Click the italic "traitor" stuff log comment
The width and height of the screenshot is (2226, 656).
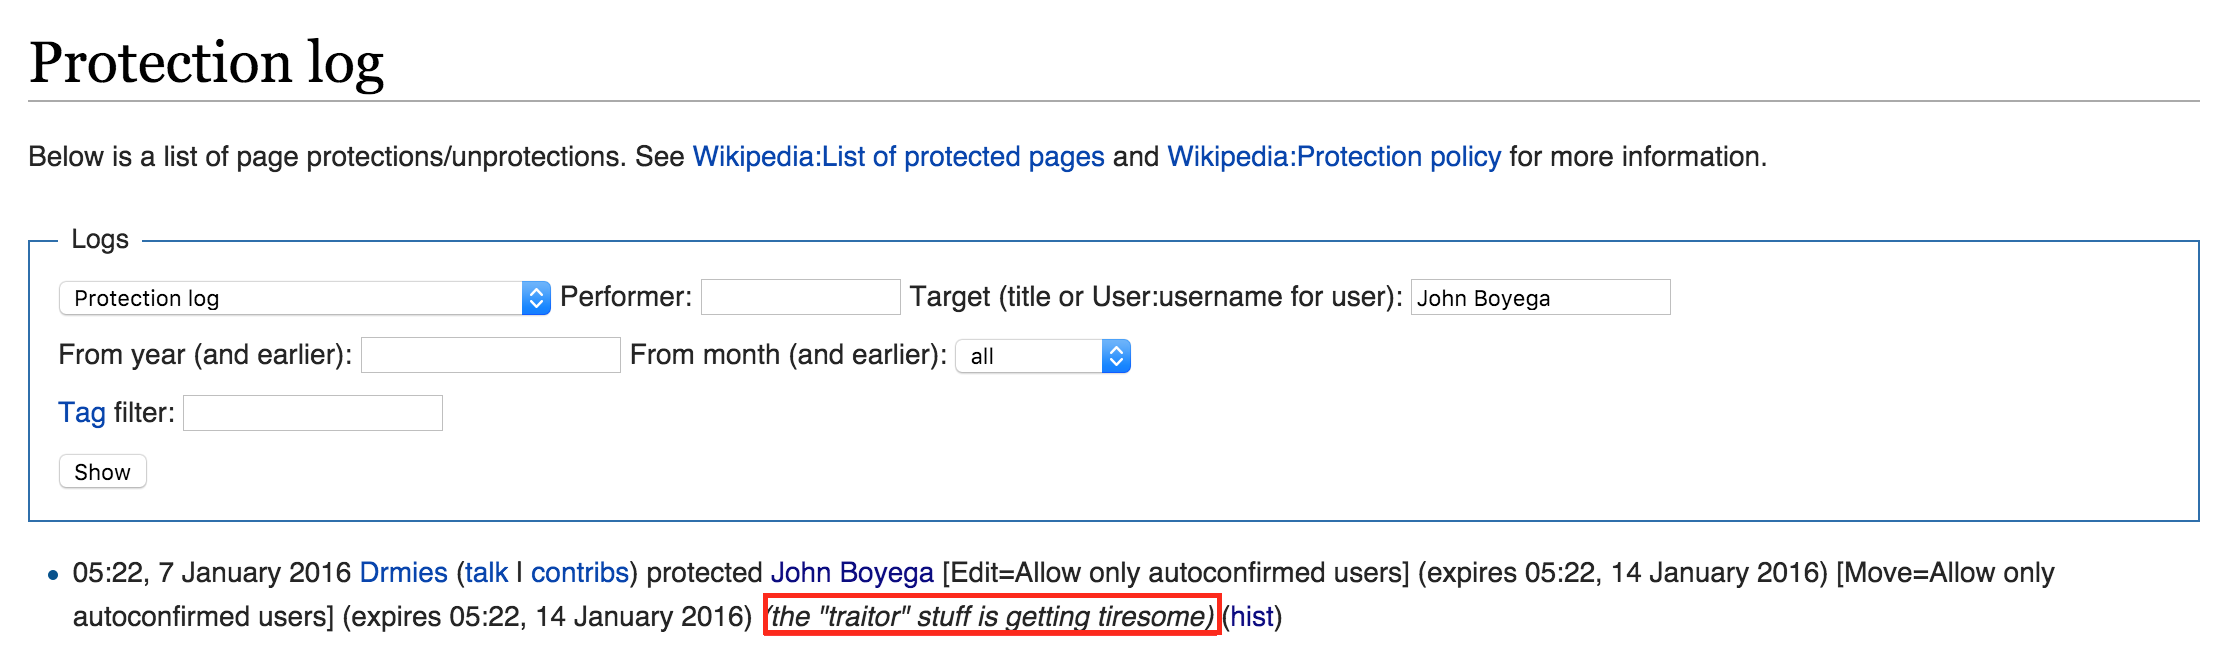(x=991, y=617)
